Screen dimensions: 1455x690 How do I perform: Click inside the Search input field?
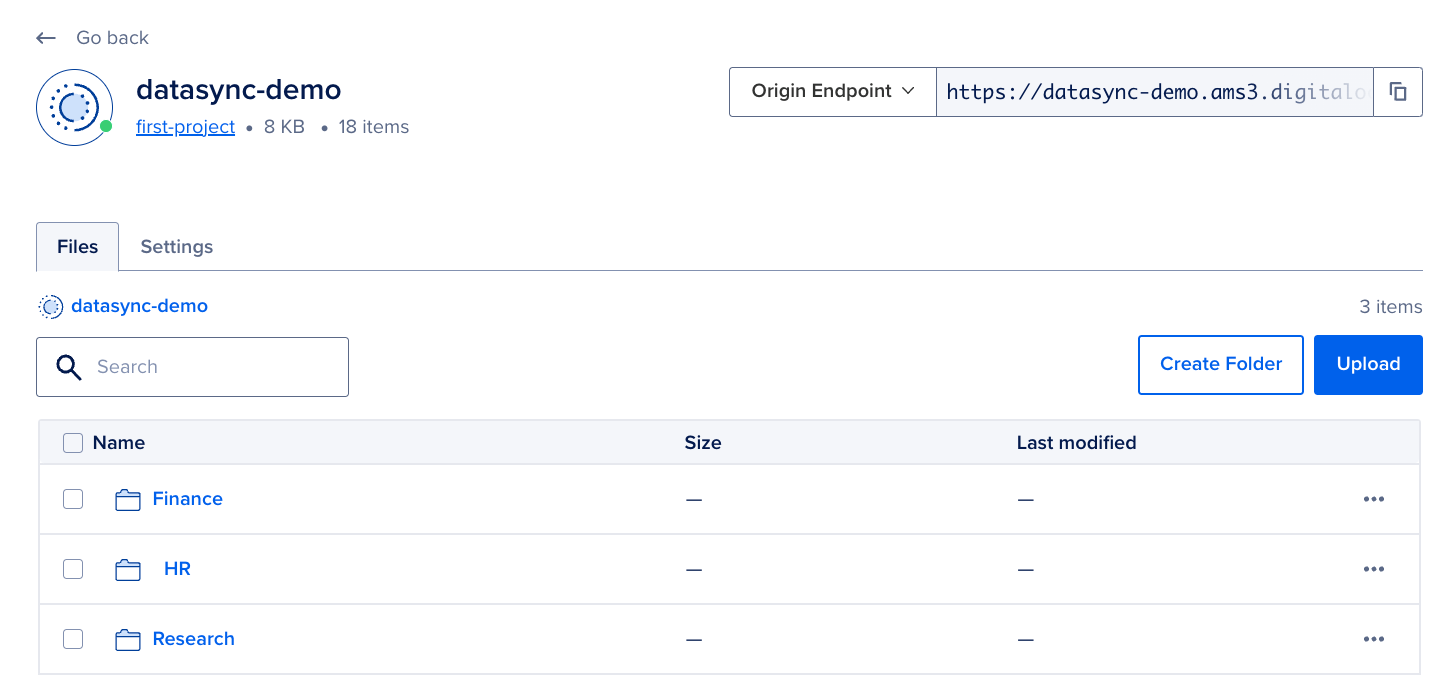[200, 367]
